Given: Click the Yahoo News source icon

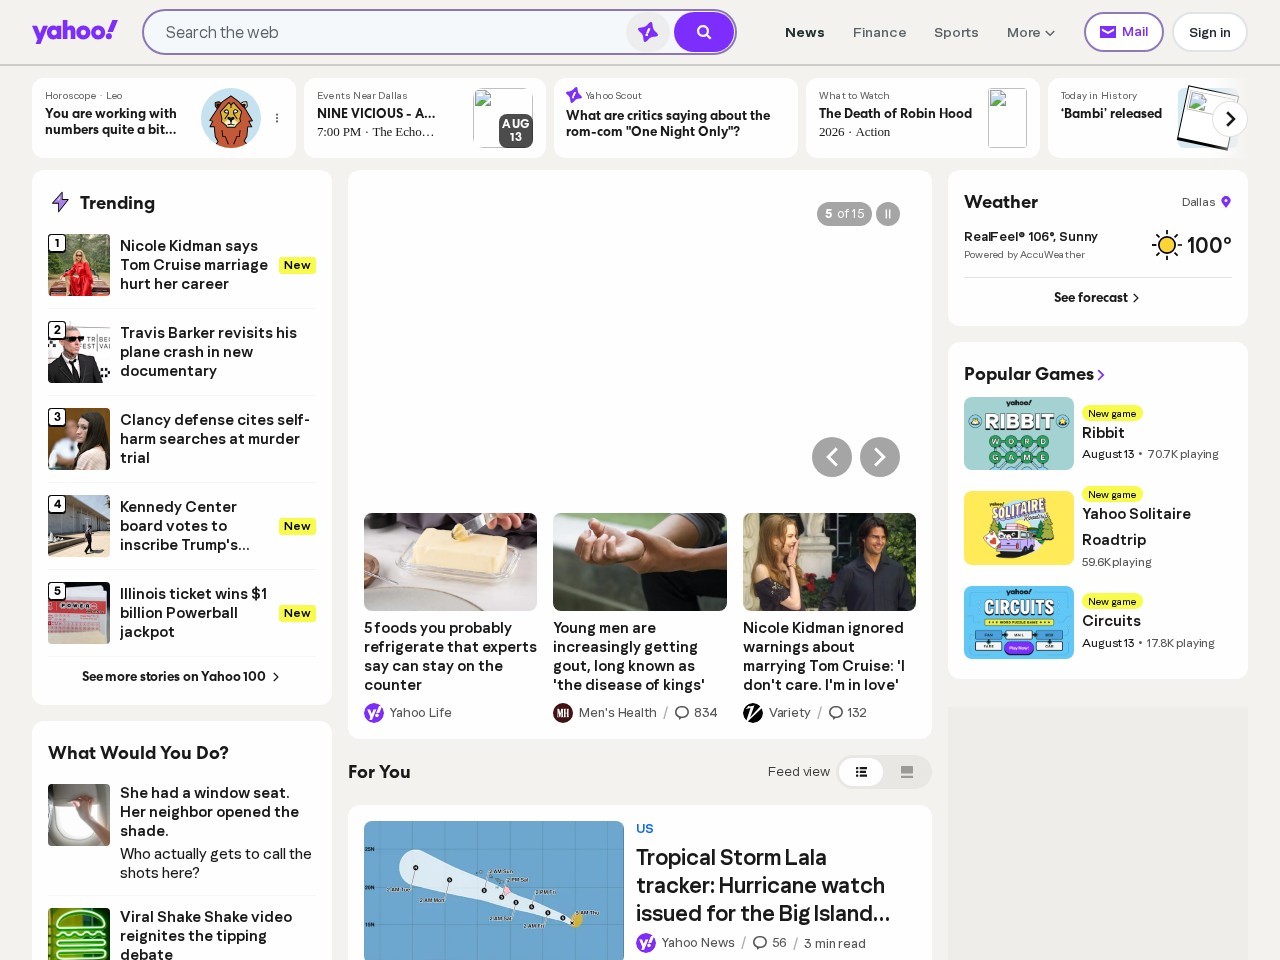Looking at the screenshot, I should pos(646,943).
